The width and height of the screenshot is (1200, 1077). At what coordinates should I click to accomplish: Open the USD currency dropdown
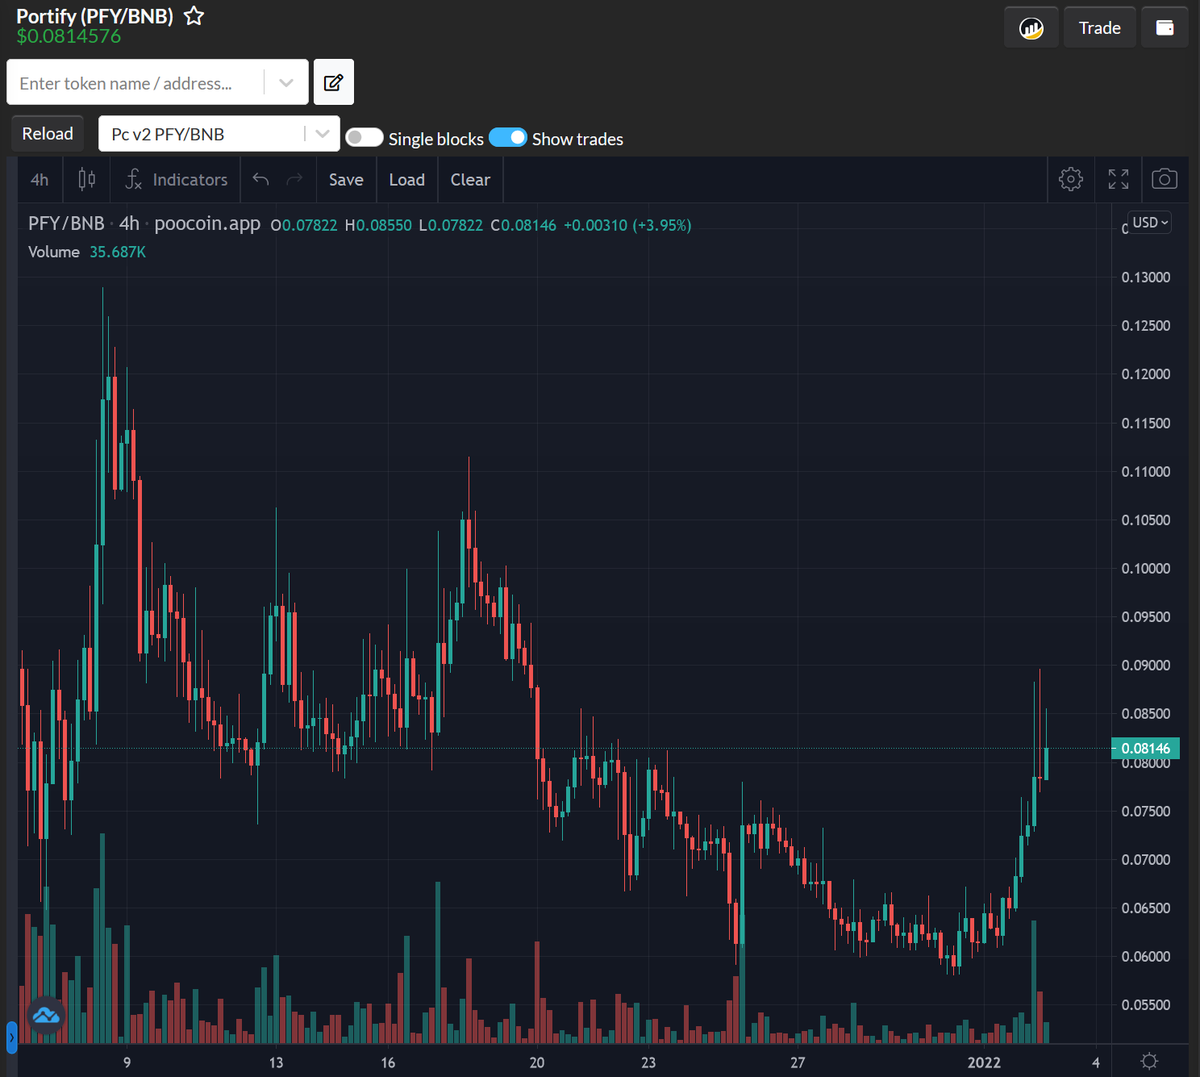tap(1150, 223)
